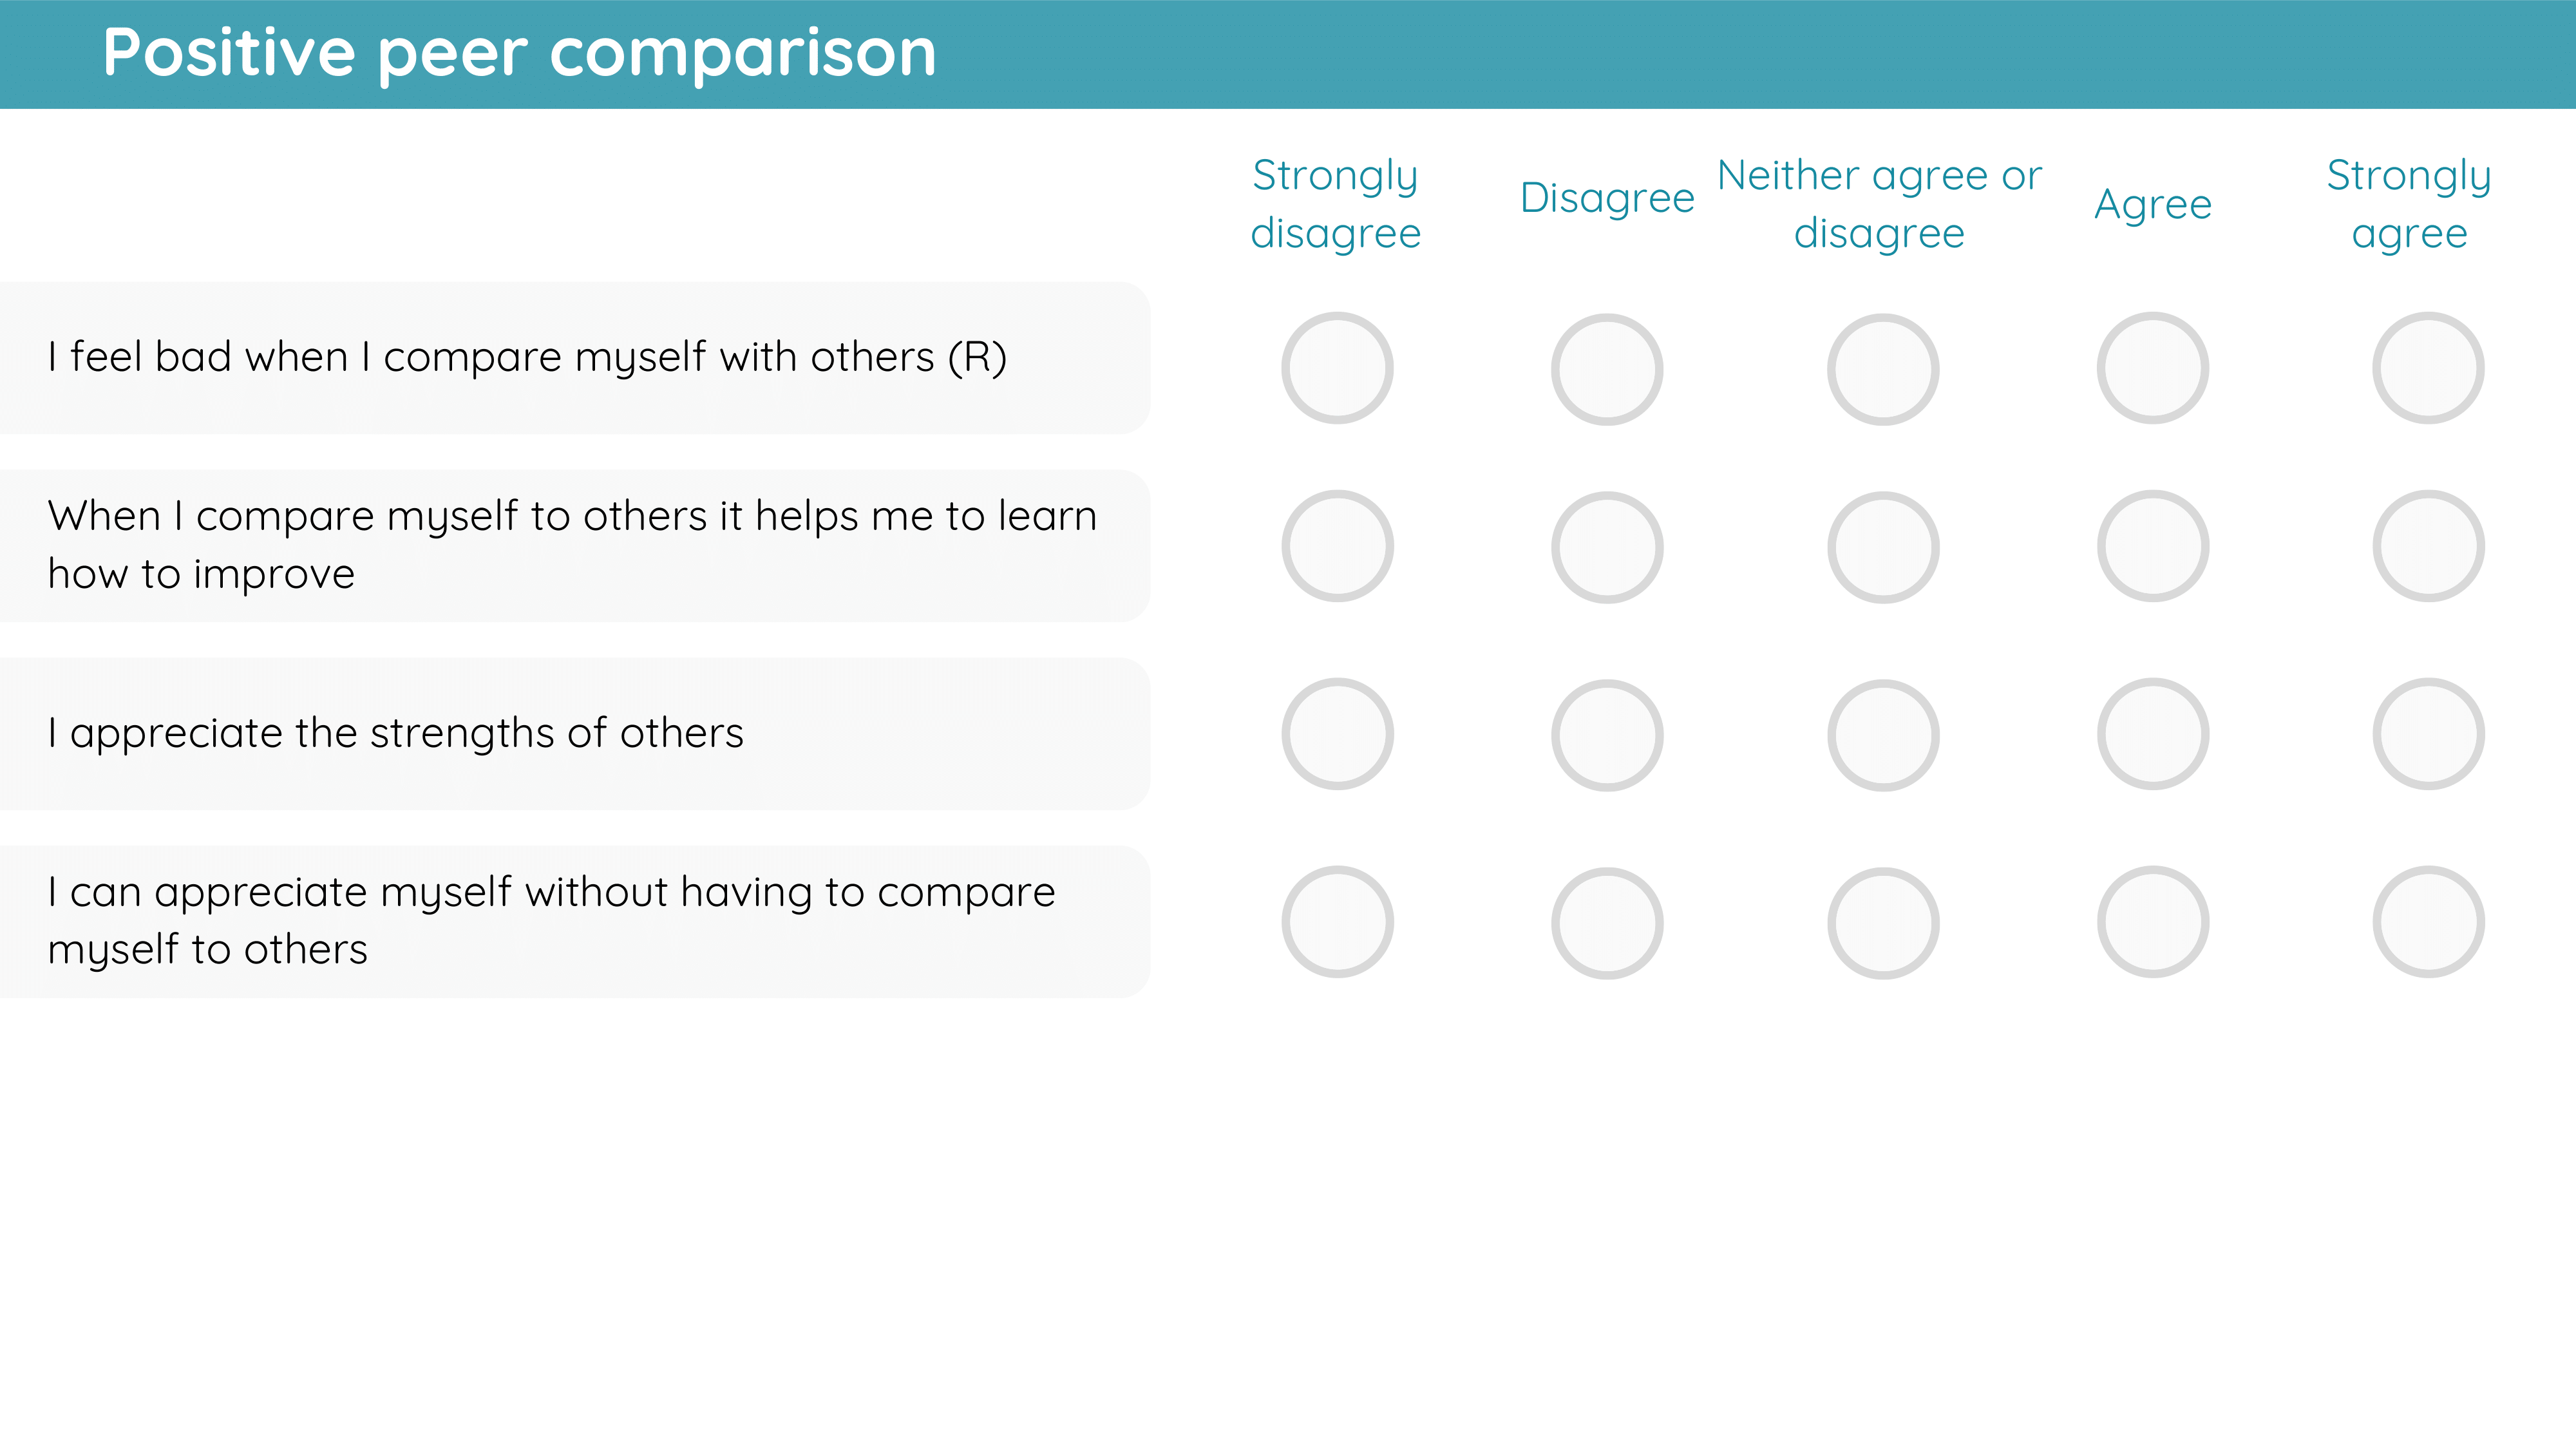
Task: Choose Neither option for 'strengths of others' statement
Action: (x=1883, y=735)
